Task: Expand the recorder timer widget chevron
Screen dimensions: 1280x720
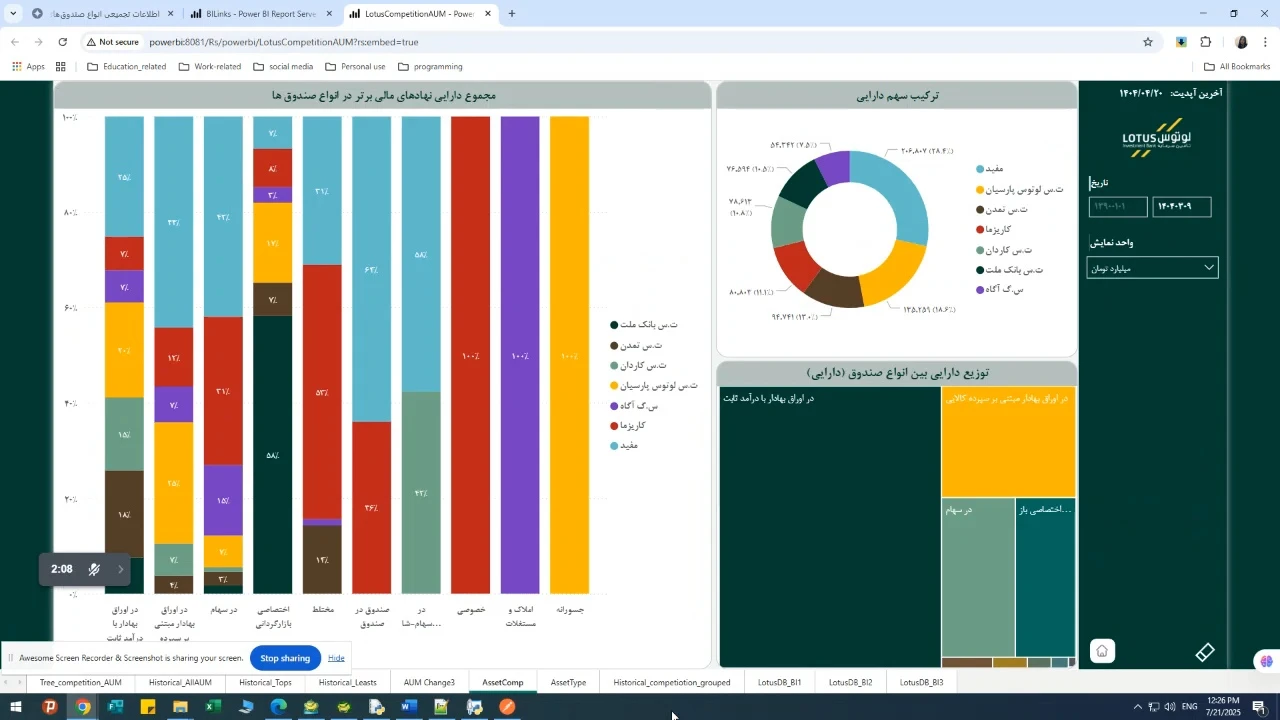Action: [x=121, y=570]
